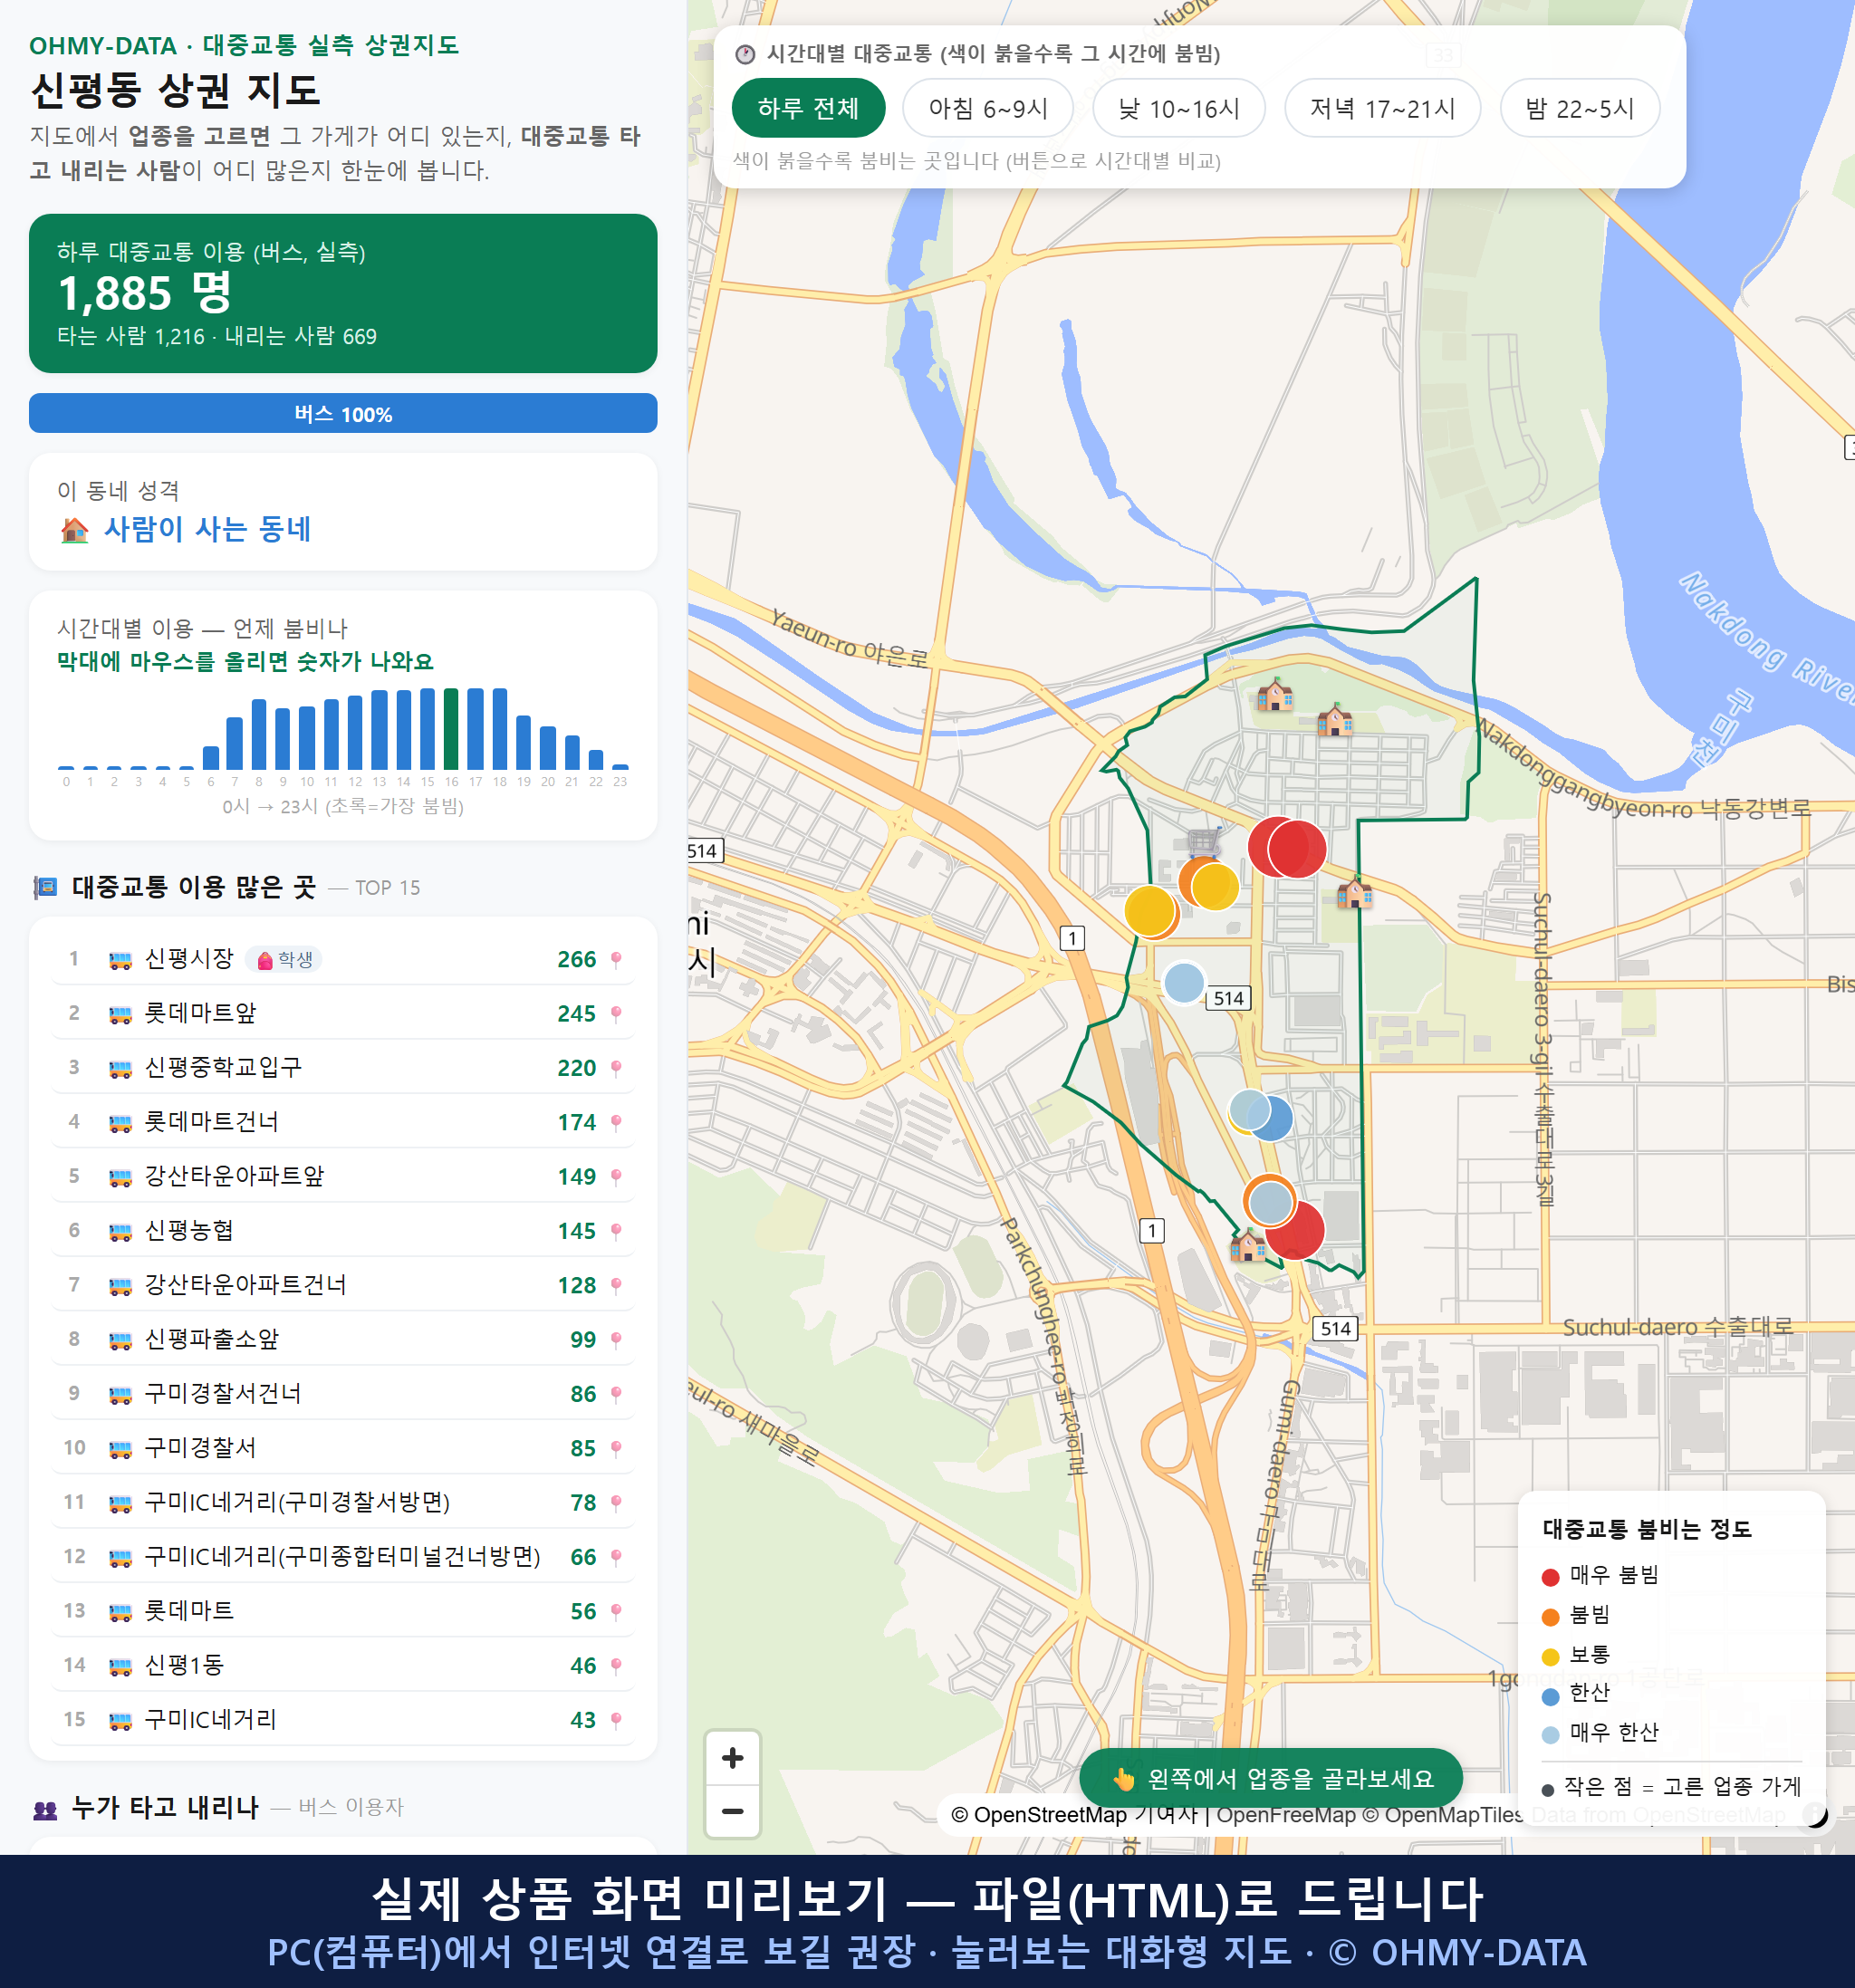Zoom in with the map plus button
This screenshot has height=1988, width=1855.
tap(732, 1757)
